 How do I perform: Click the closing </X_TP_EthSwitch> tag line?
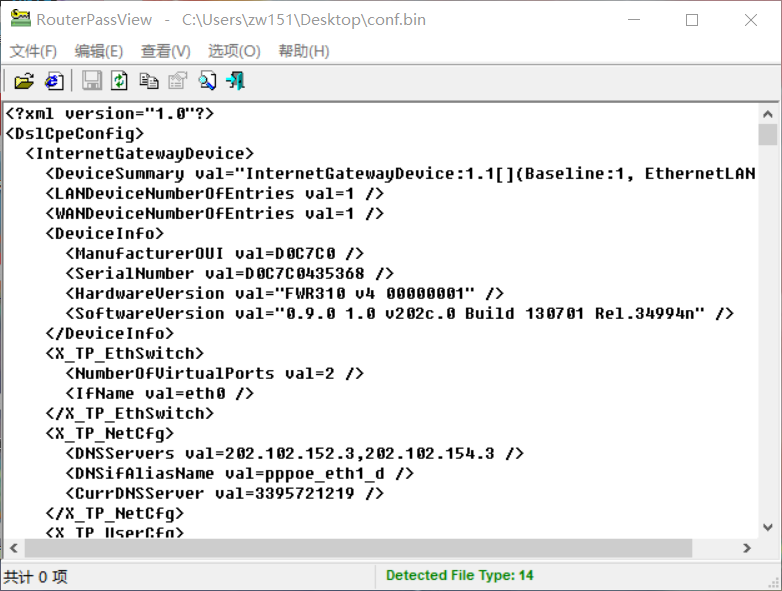tap(130, 413)
